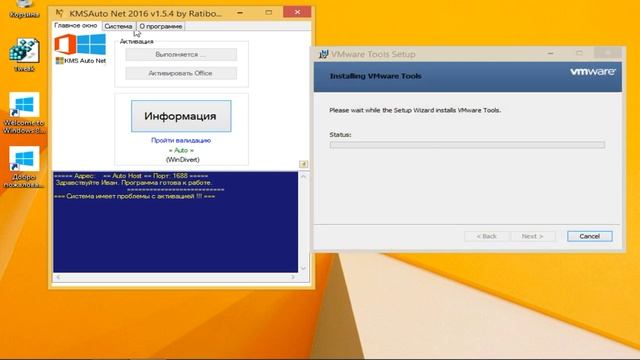Minimize the KMSAuto Net window
The height and width of the screenshot is (360, 640).
[x=240, y=13]
